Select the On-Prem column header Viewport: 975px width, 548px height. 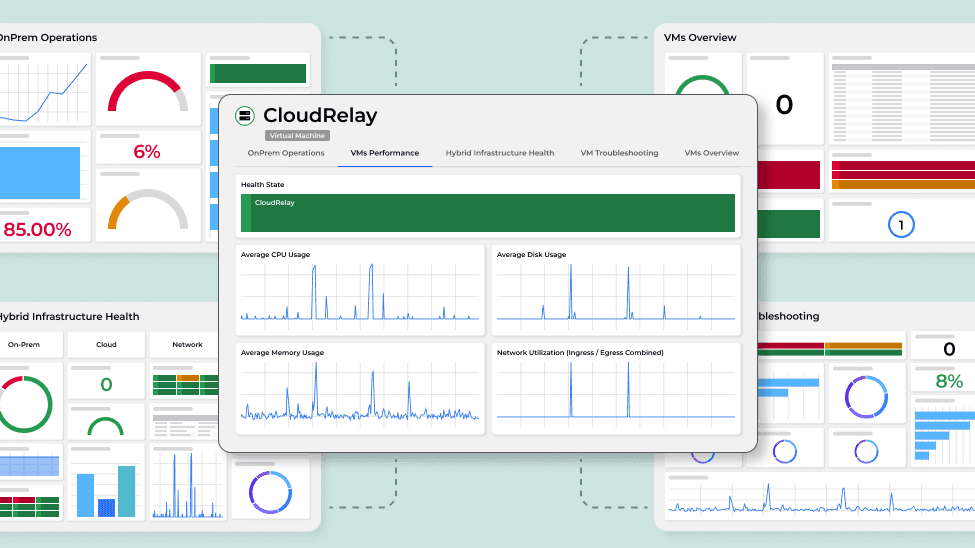pos(24,345)
